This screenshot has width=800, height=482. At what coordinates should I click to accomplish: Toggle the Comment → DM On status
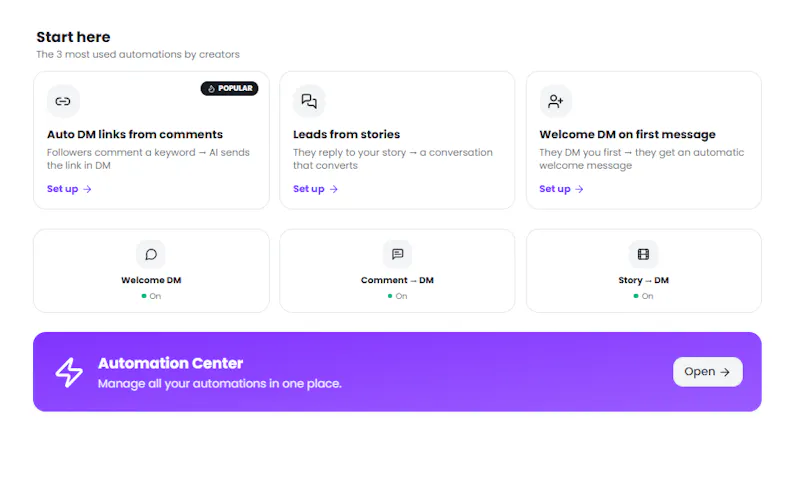click(397, 296)
